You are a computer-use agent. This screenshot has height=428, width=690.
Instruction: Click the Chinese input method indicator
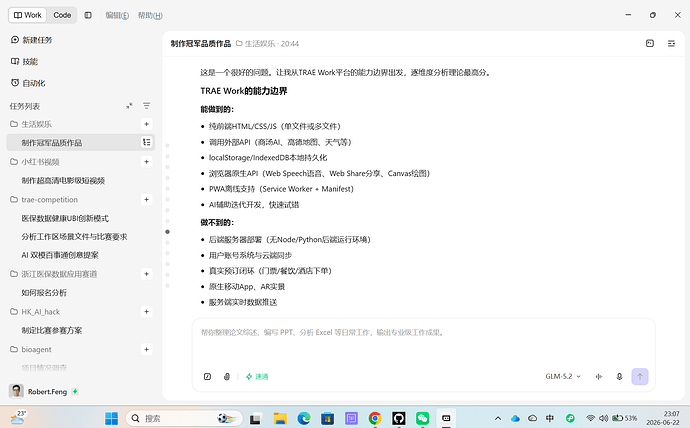550,418
